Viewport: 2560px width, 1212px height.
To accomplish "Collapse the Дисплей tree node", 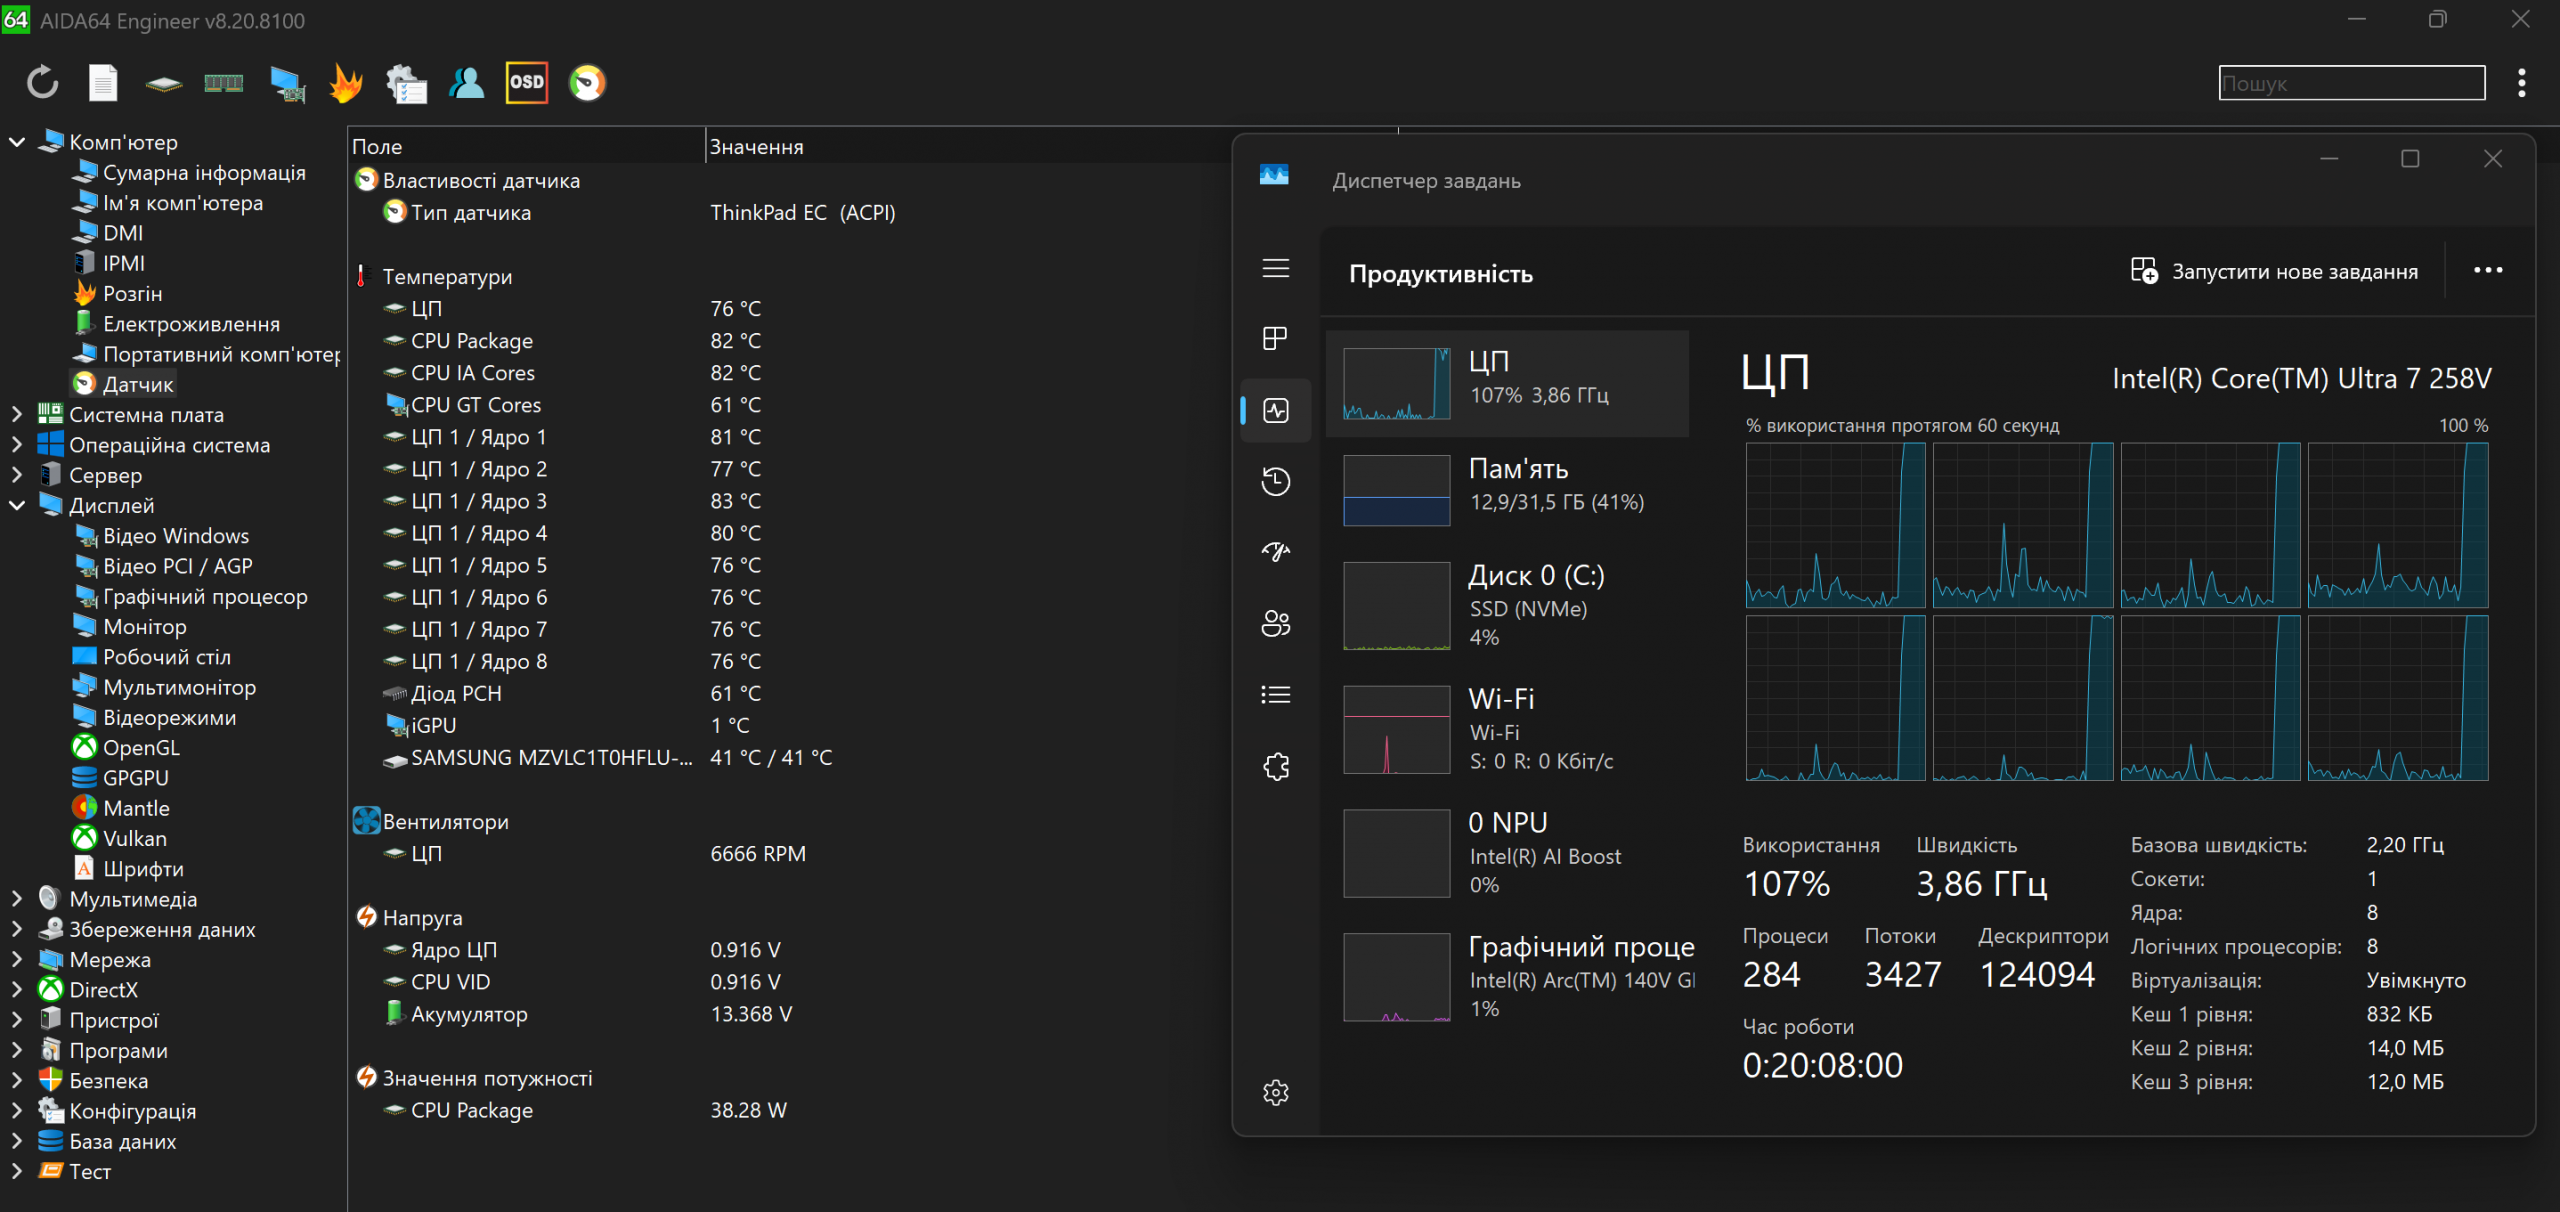I will tap(16, 505).
